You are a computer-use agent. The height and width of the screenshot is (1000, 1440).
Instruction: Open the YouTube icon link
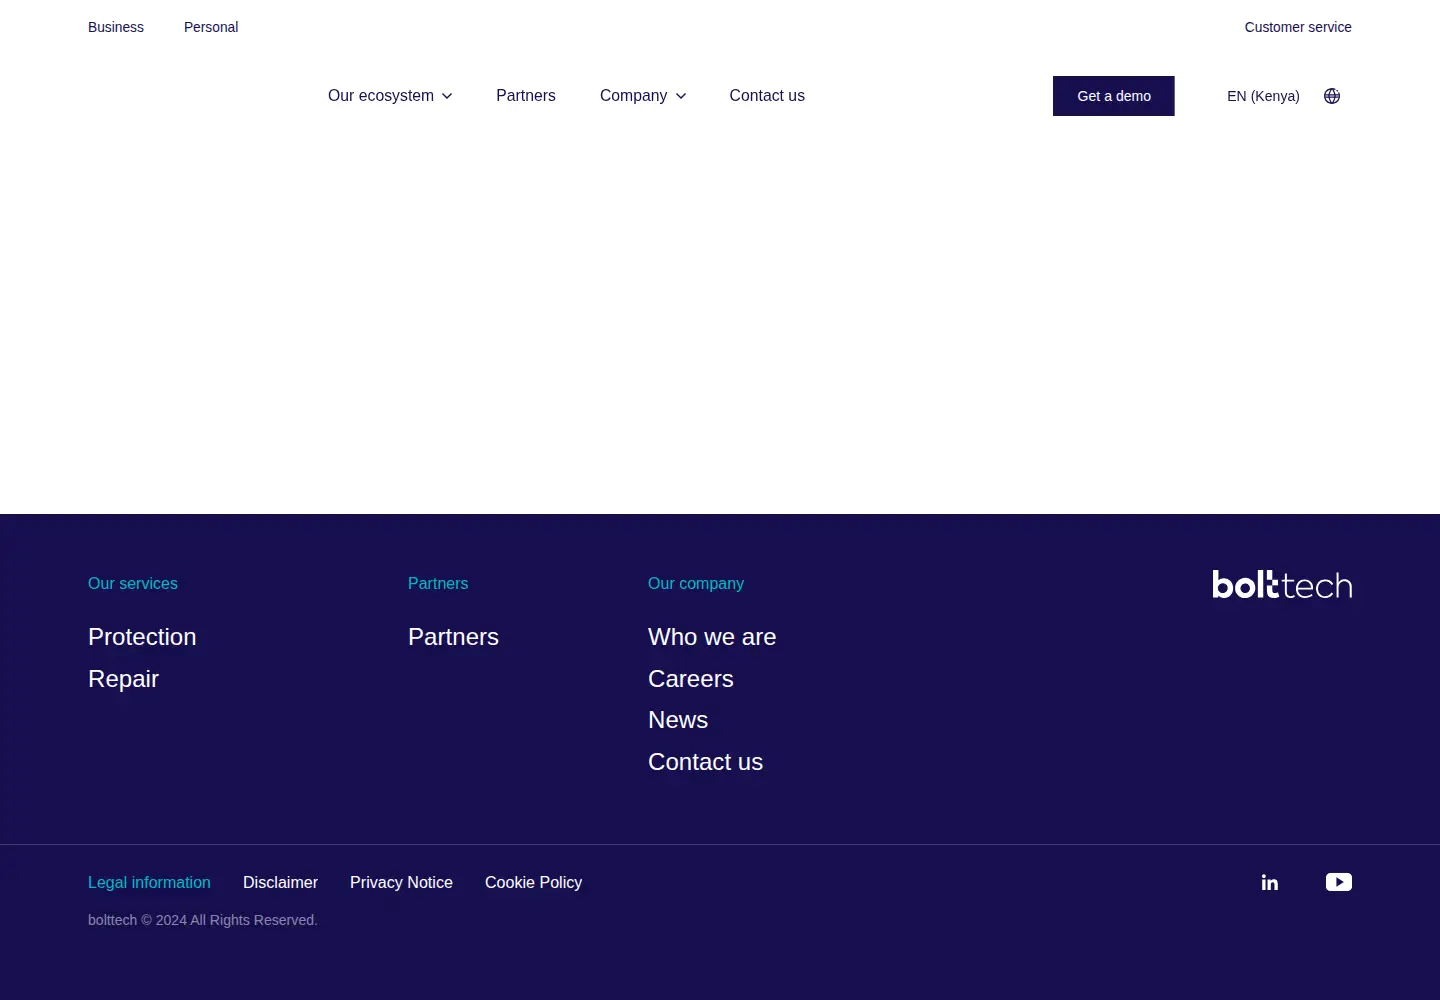(x=1339, y=882)
